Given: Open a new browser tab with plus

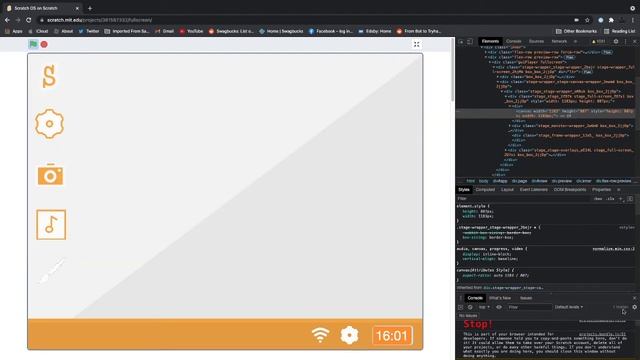Looking at the screenshot, I should (90, 8).
